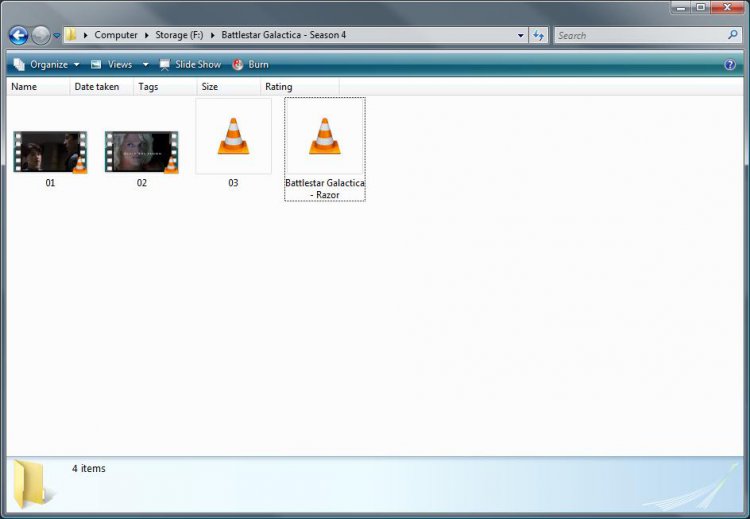Select the 03 VLC cone file icon
Viewport: 750px width, 519px height.
(x=233, y=136)
